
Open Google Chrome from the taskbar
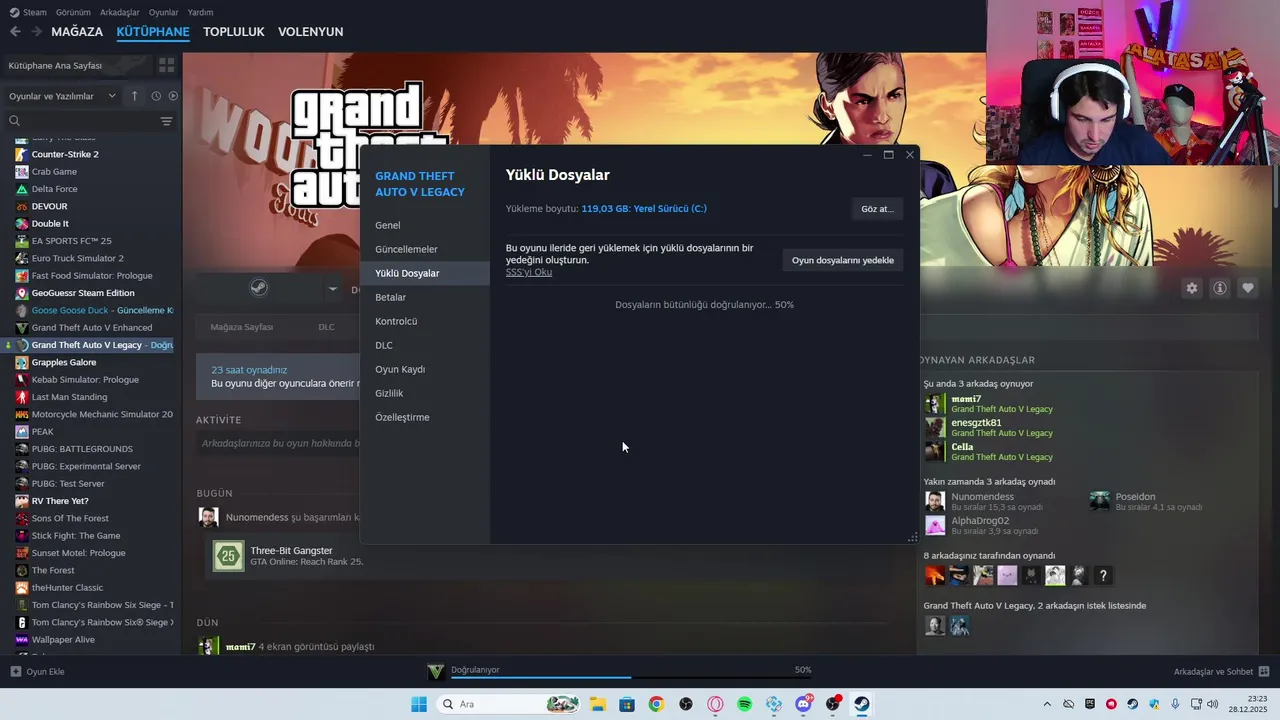coord(656,704)
